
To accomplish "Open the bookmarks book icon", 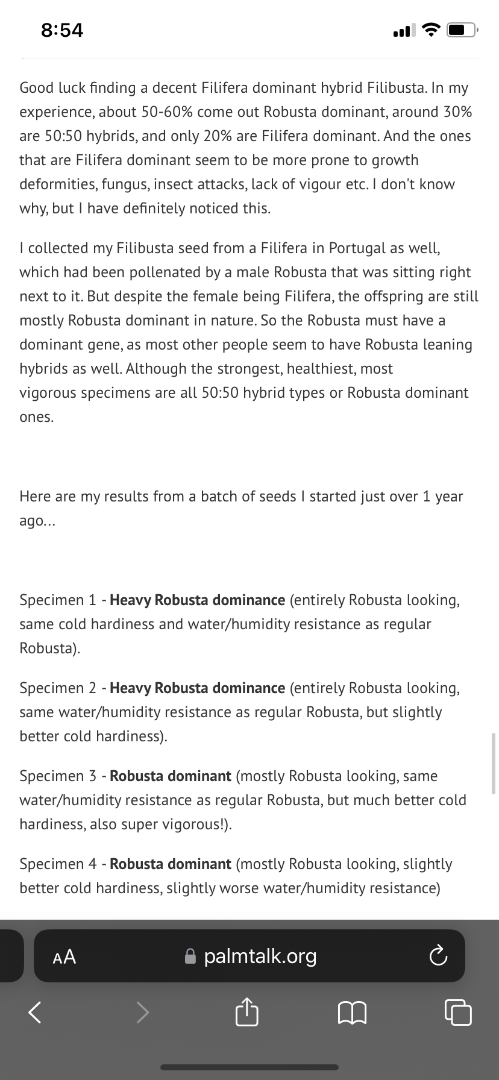I will pyautogui.click(x=352, y=1012).
